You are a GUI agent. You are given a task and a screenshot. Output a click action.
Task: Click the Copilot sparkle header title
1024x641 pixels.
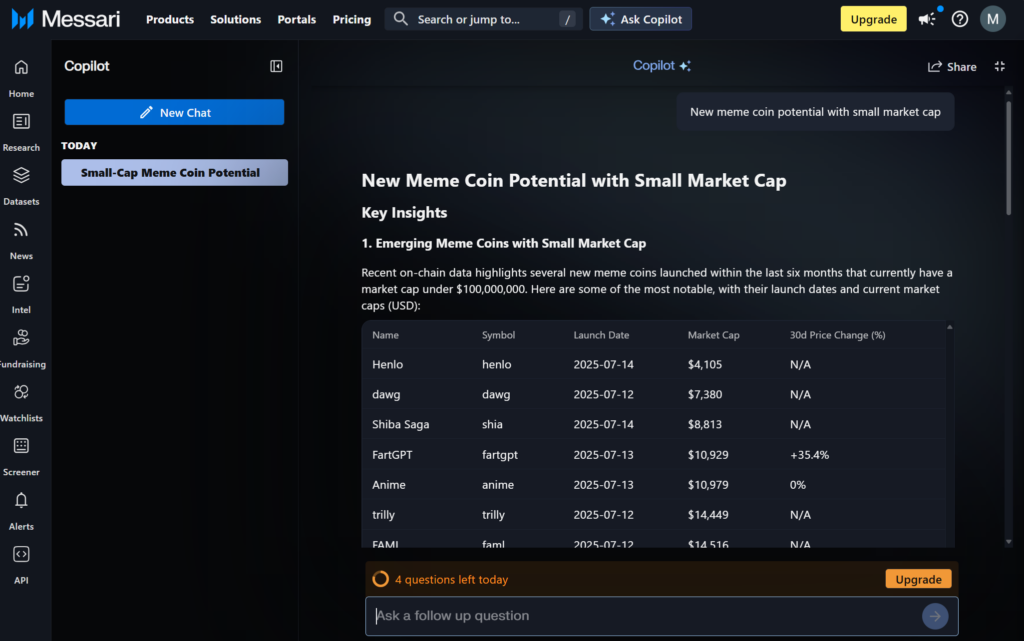tap(662, 65)
